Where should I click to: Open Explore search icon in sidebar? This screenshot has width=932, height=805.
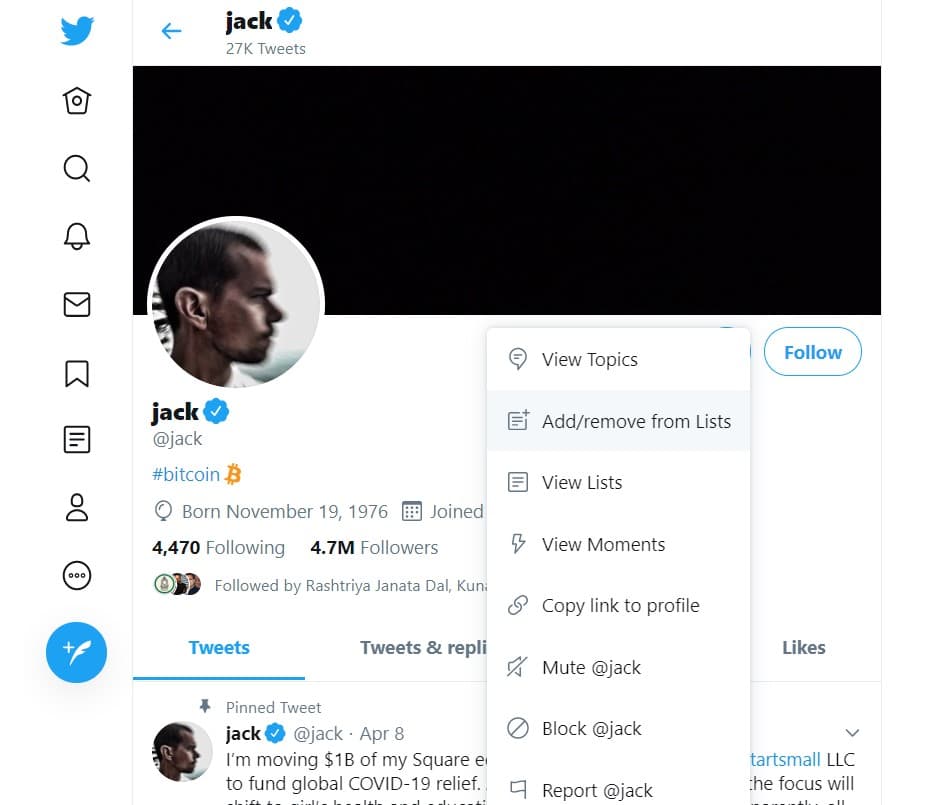(77, 168)
